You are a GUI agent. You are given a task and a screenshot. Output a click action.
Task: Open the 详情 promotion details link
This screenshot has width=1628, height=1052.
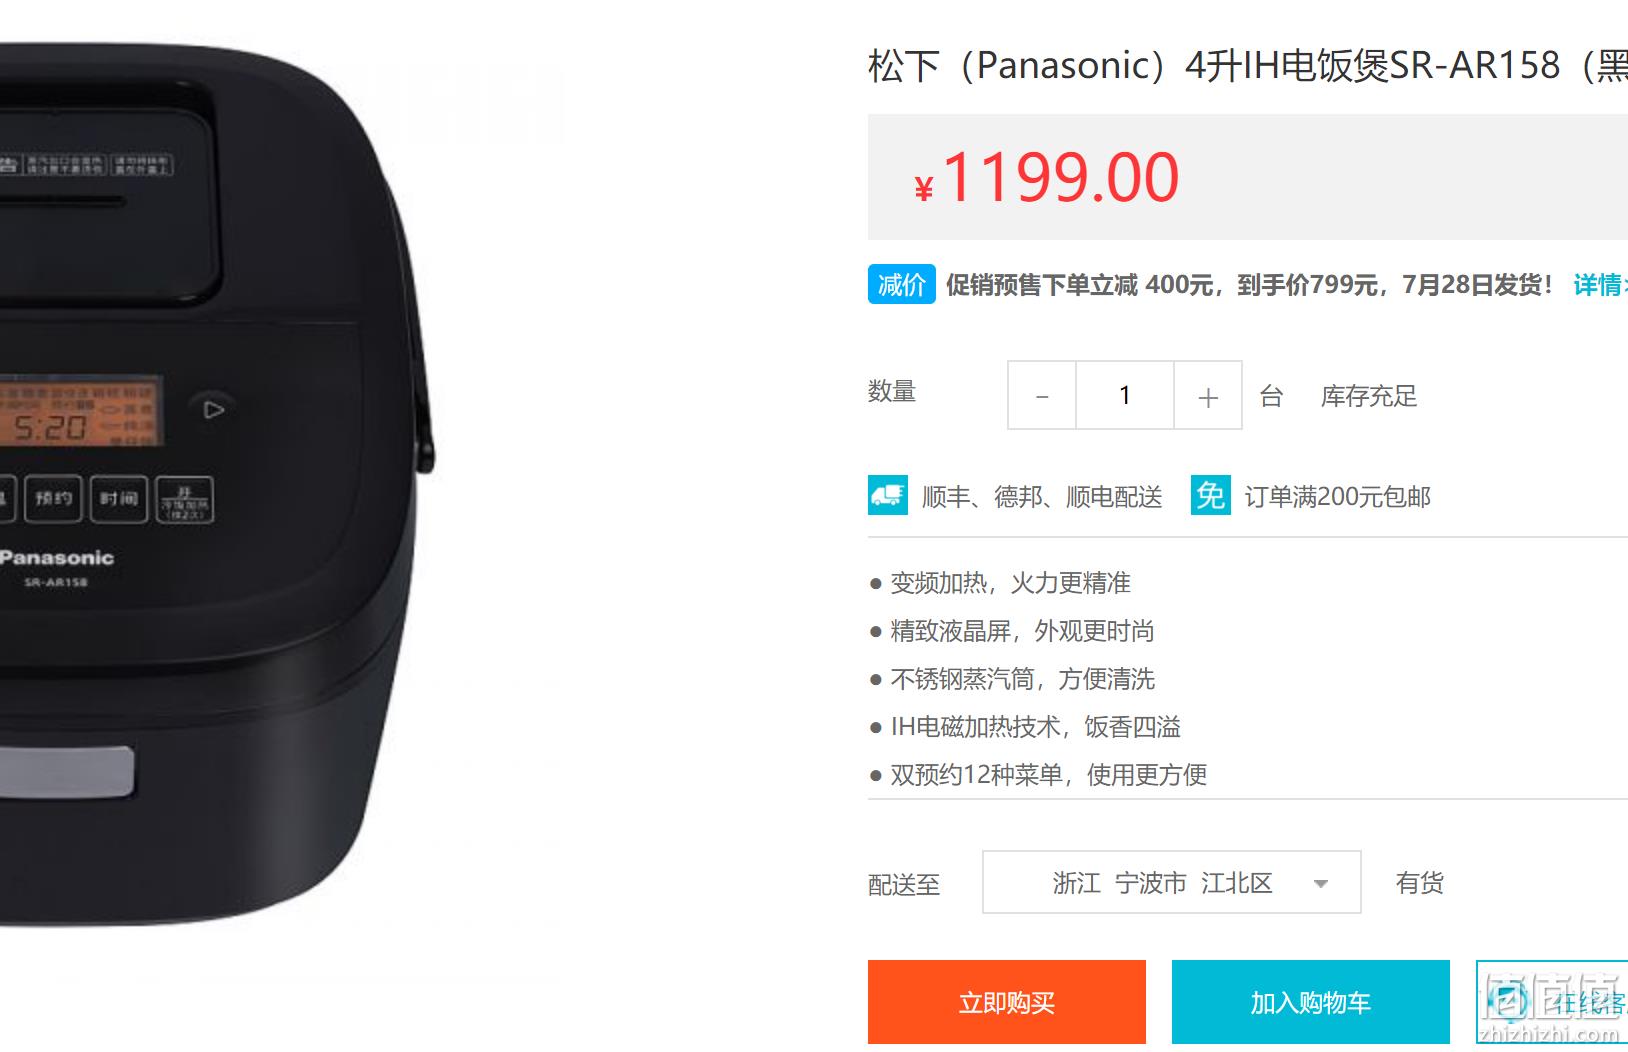tap(1600, 285)
